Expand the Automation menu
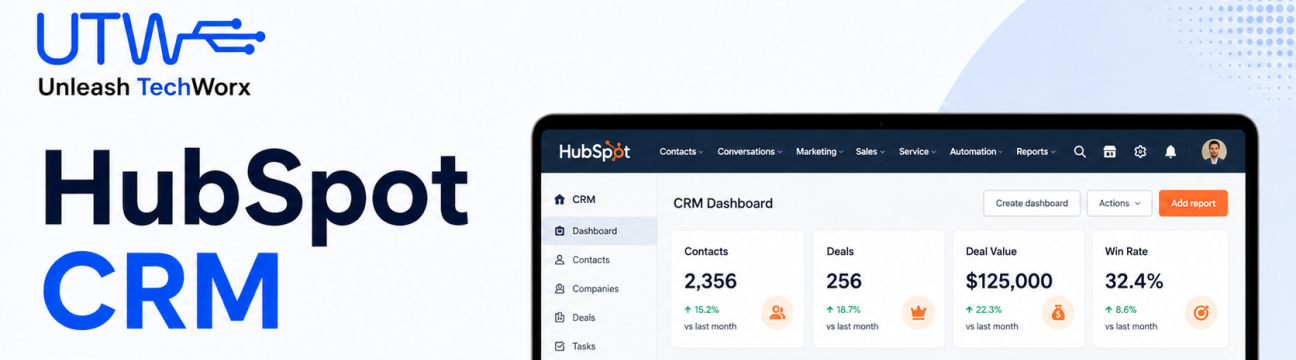Image resolution: width=1296 pixels, height=360 pixels. point(977,152)
